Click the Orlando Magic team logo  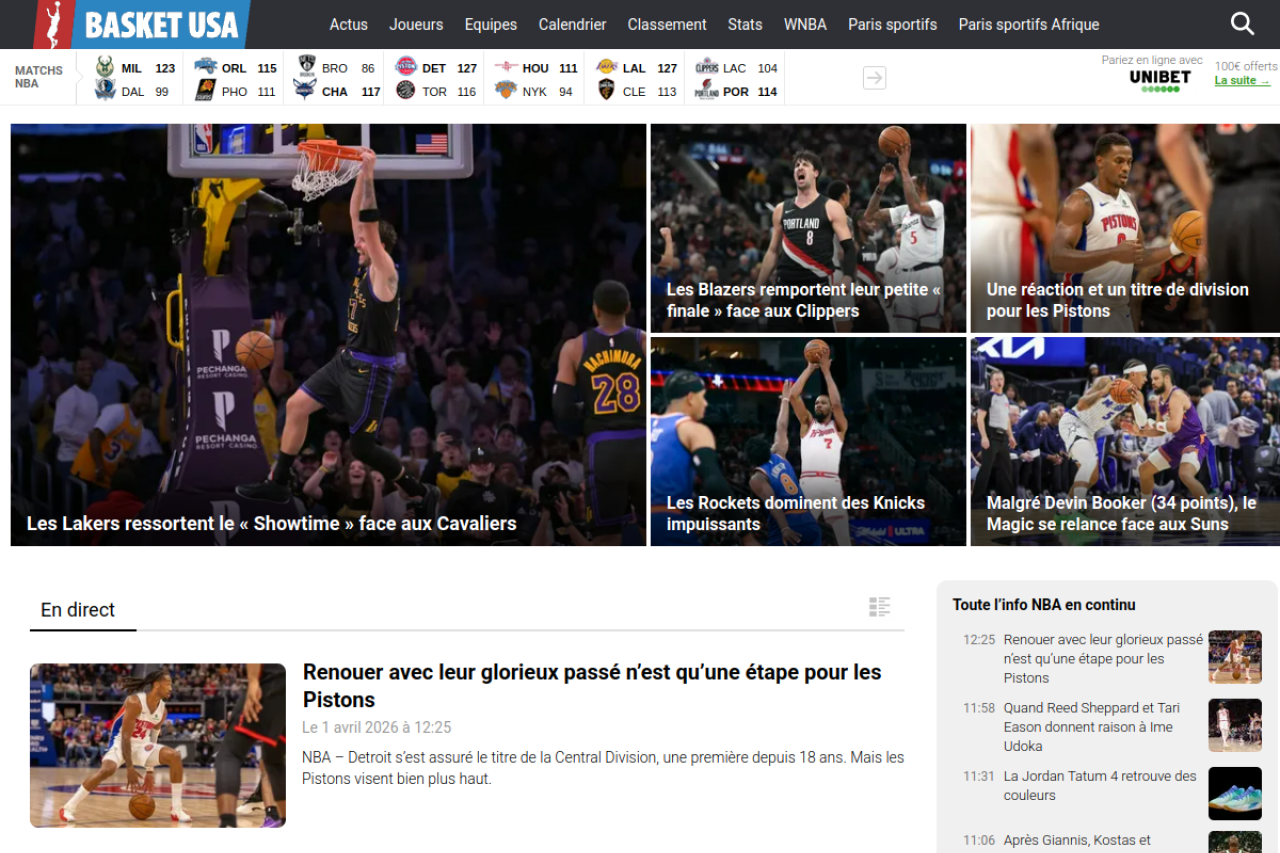[205, 68]
